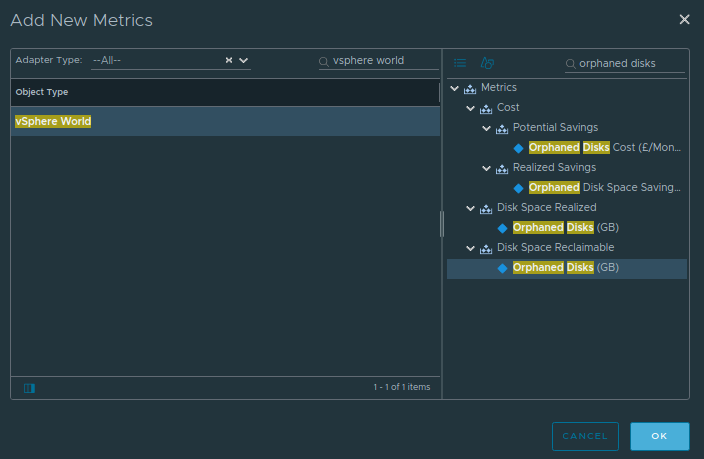Clear the Adapter Type selection
Image resolution: width=704 pixels, height=459 pixels.
pyautogui.click(x=229, y=60)
